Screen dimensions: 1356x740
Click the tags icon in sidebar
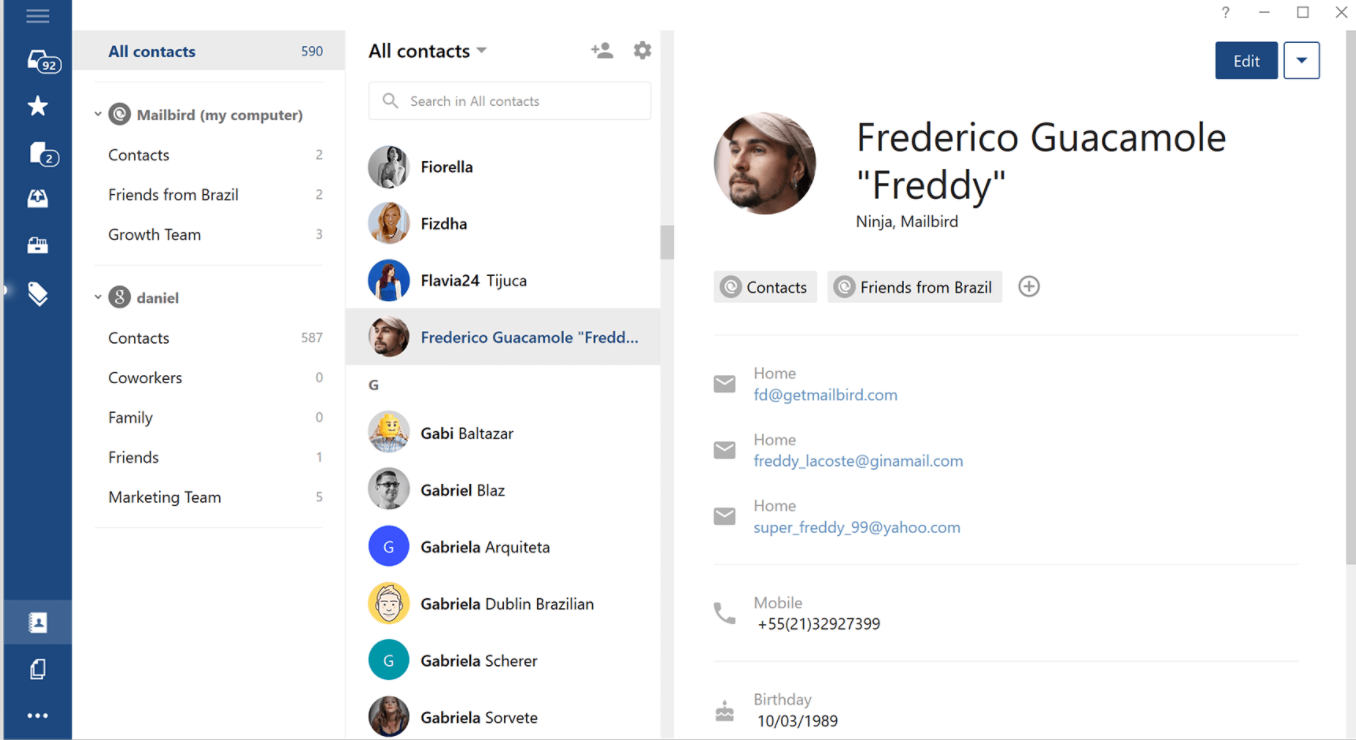click(38, 293)
